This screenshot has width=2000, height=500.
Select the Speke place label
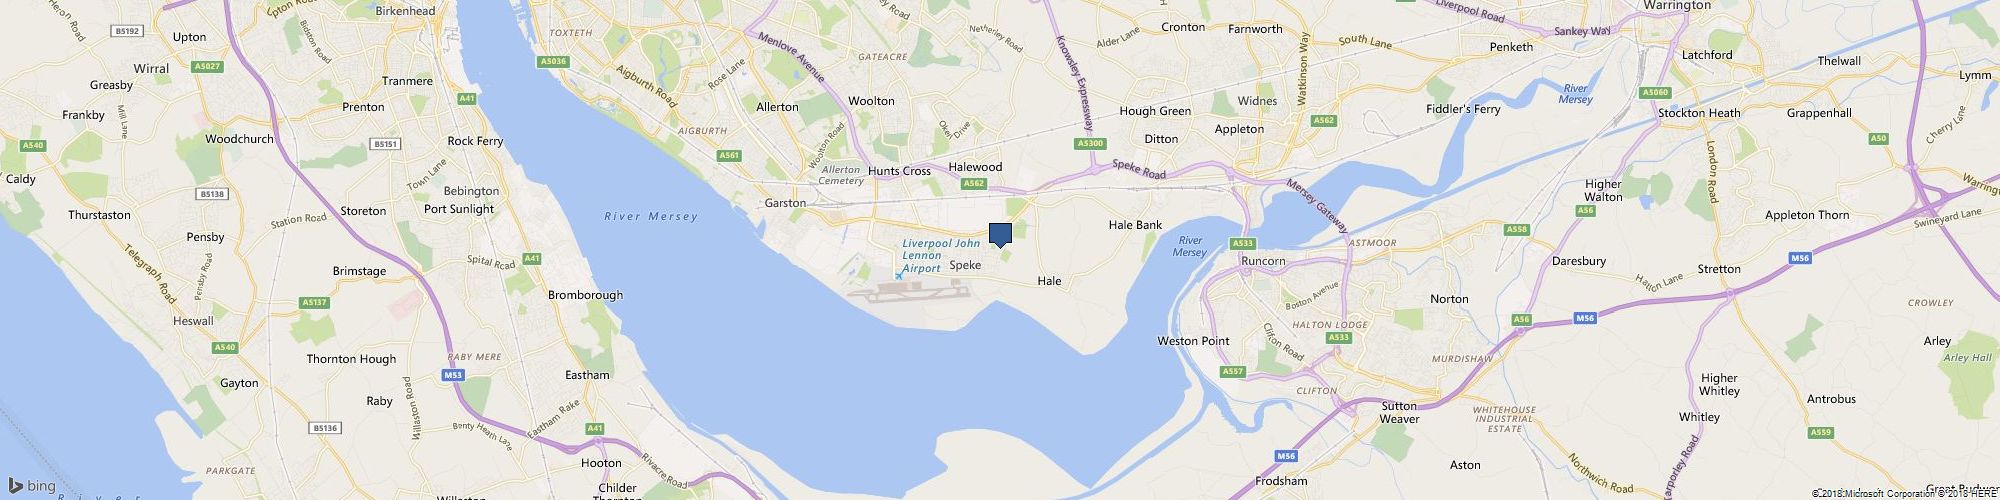tap(965, 265)
